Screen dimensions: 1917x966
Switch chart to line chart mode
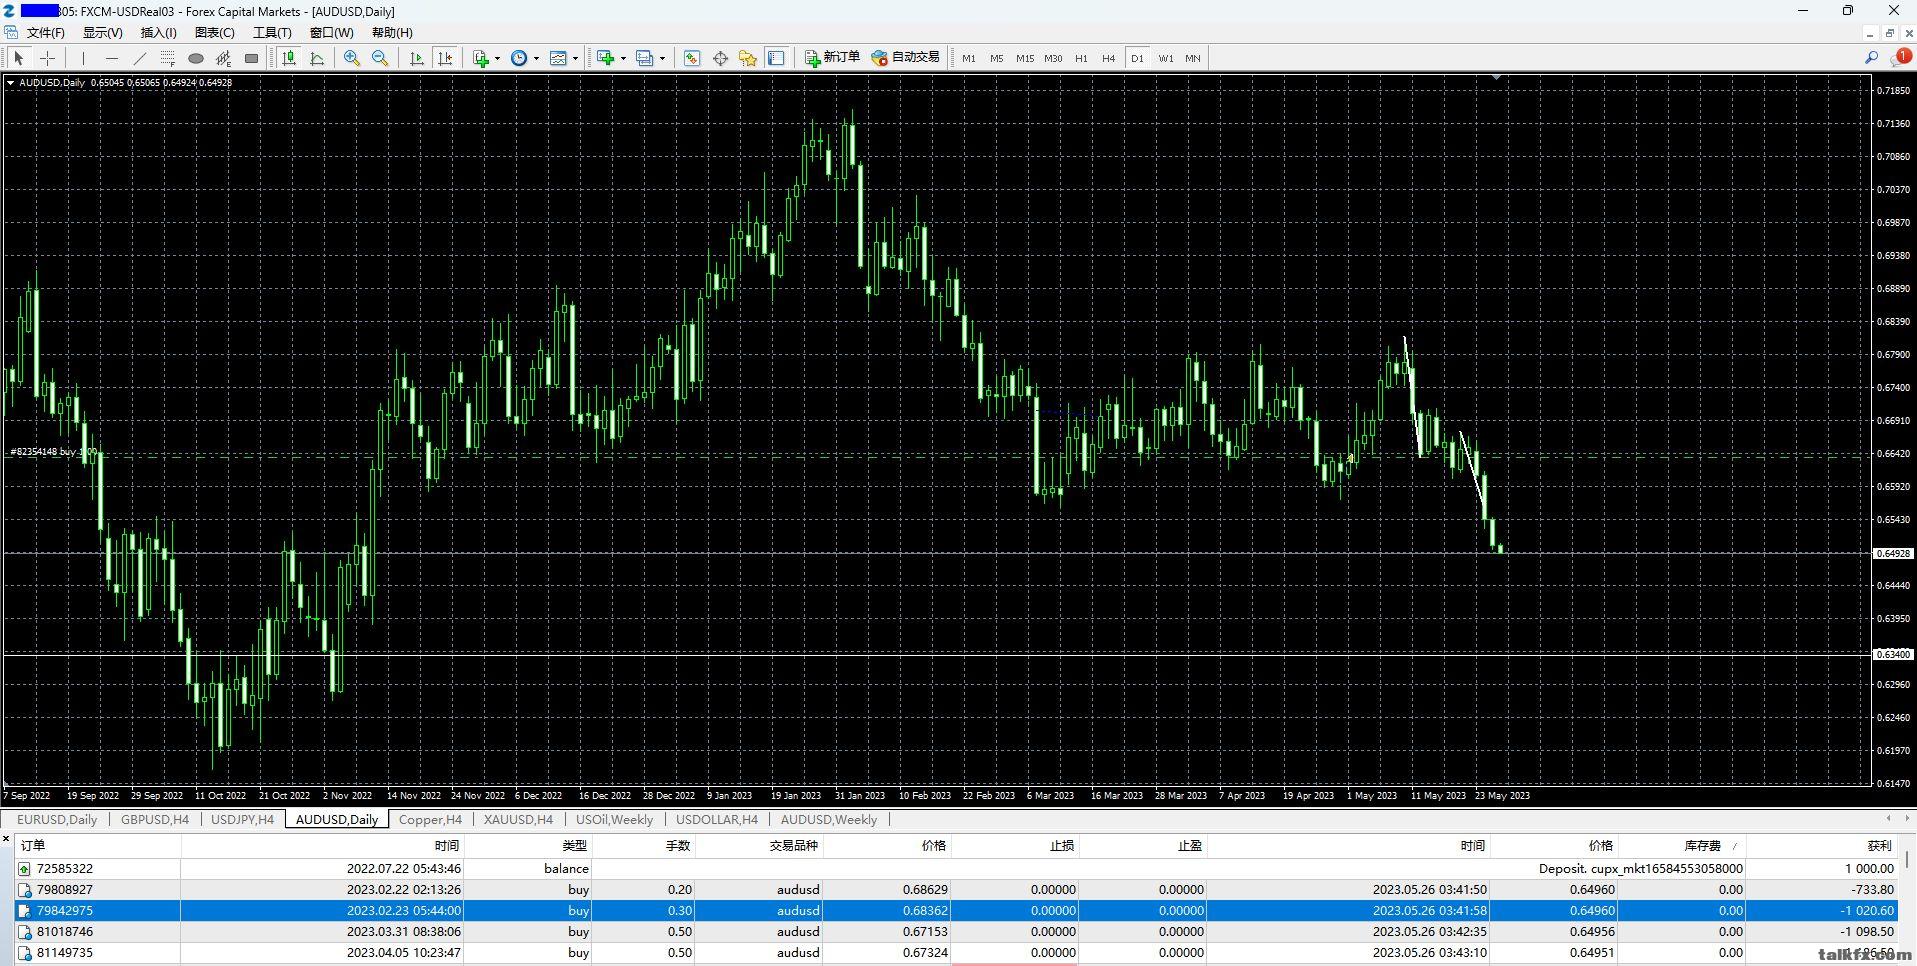coord(317,58)
